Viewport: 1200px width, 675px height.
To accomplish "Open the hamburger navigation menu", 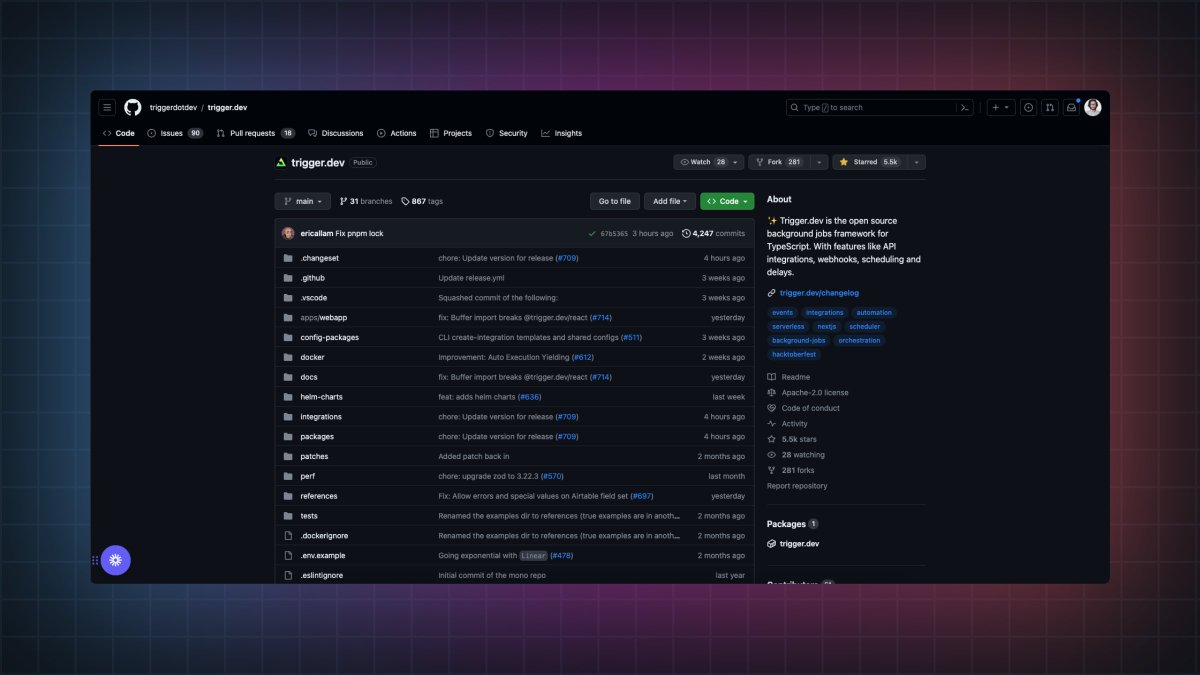I will click(x=107, y=107).
